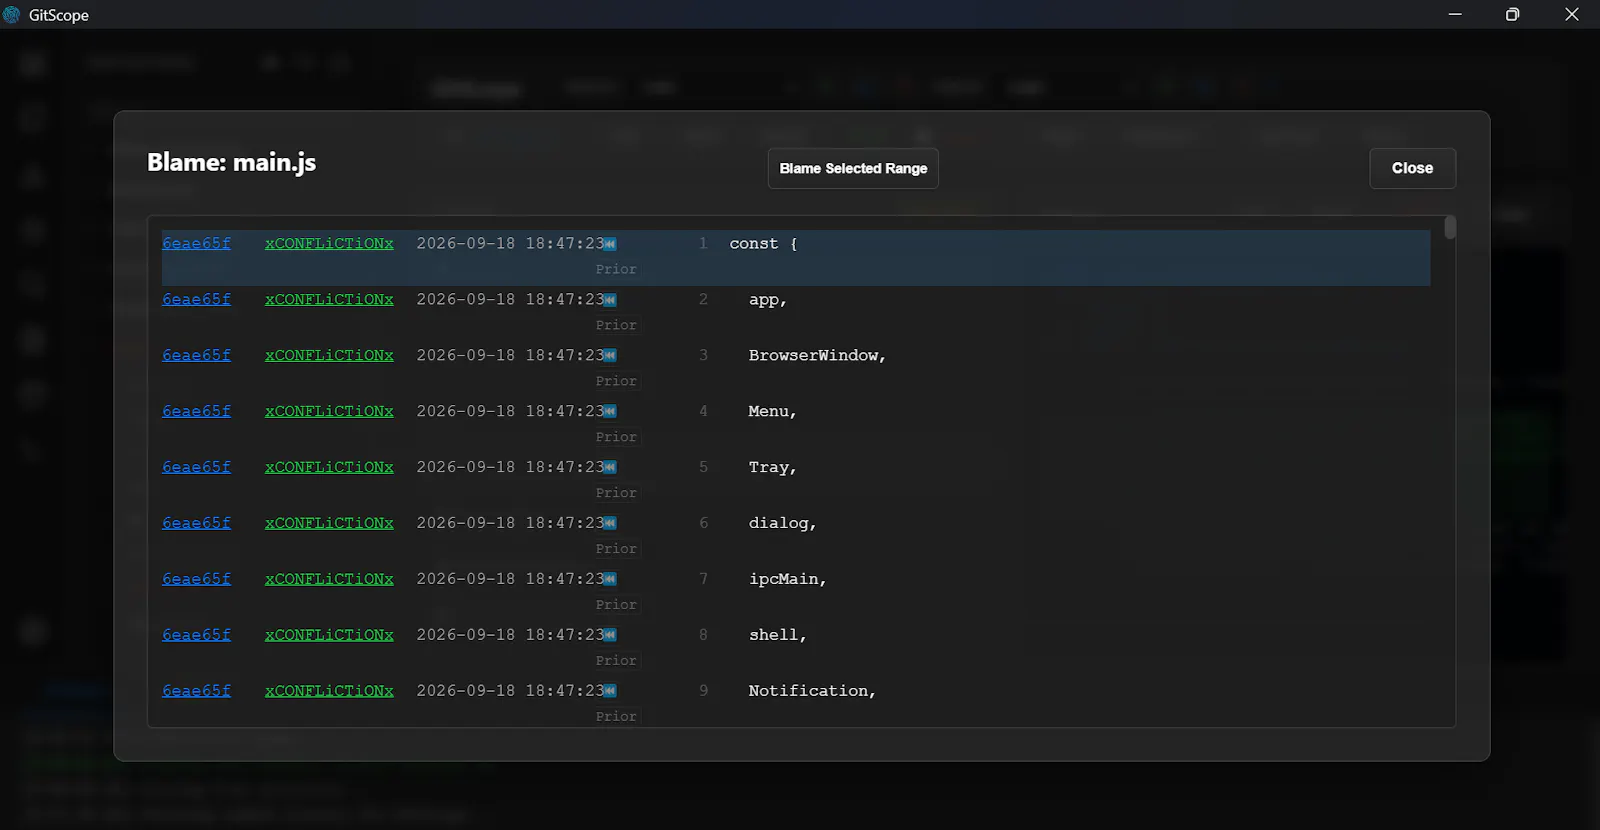Click the rewind icon on the BrowserWindow line

pyautogui.click(x=610, y=356)
